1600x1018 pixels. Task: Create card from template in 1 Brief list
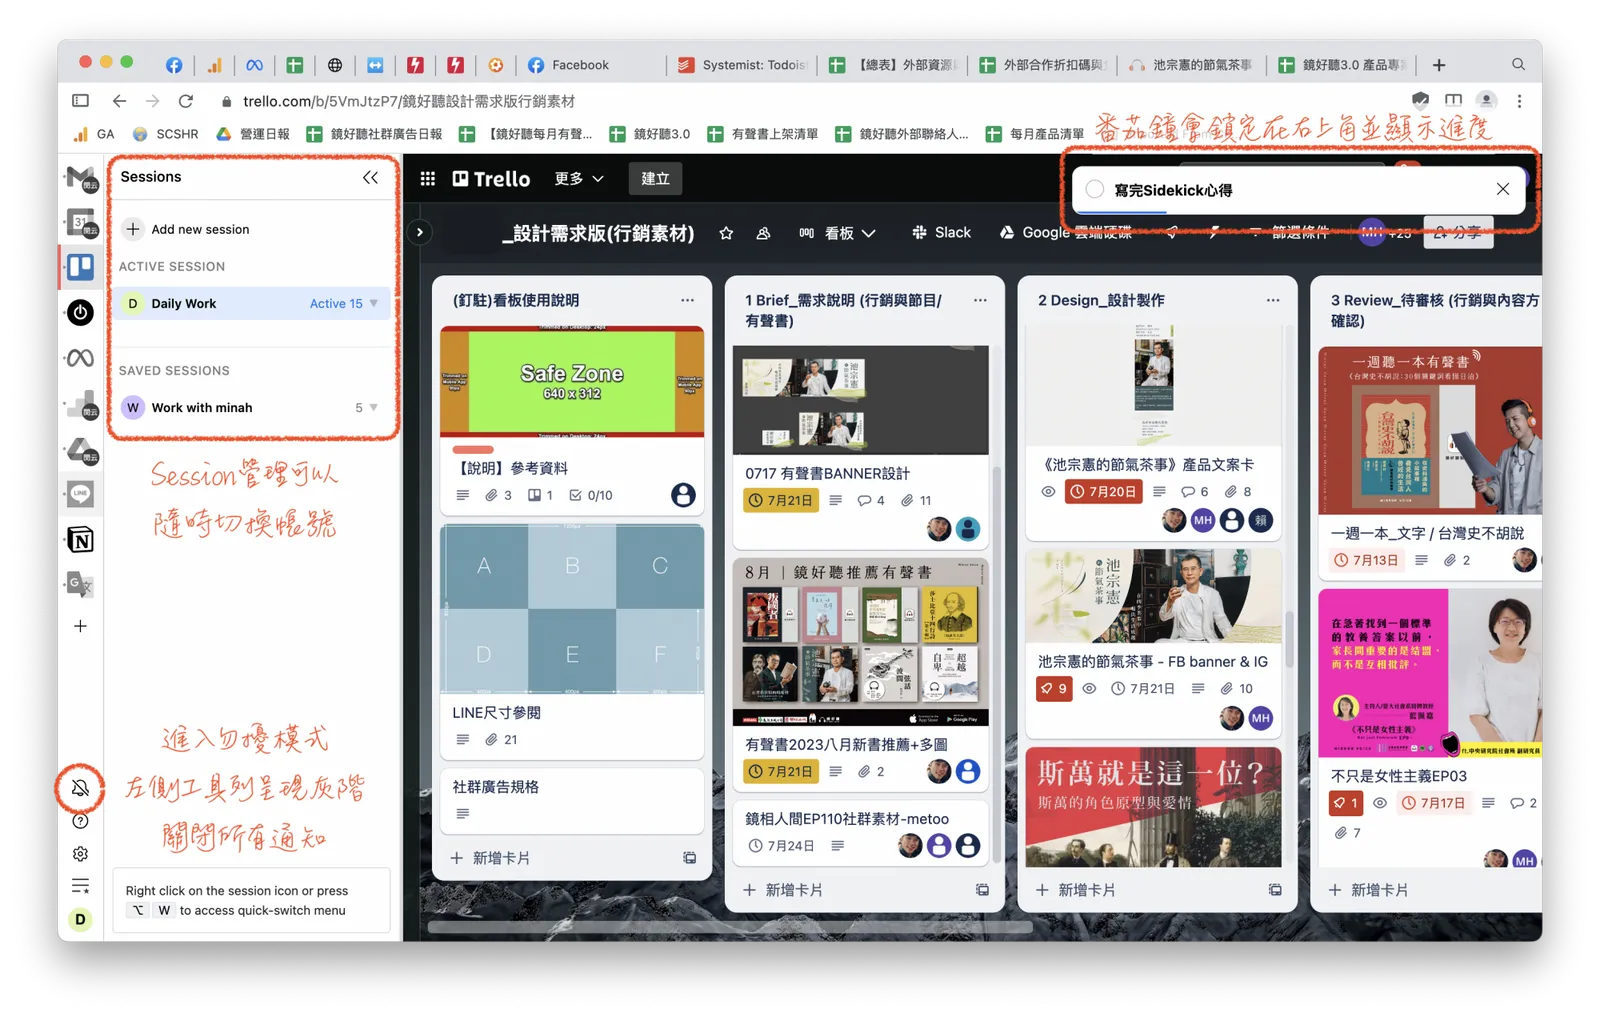click(x=982, y=890)
